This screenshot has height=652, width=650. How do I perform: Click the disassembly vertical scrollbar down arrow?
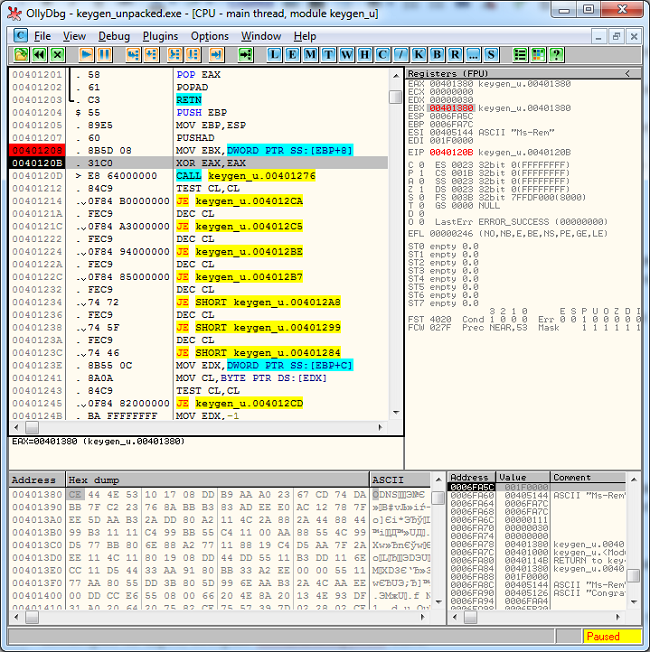coord(396,413)
